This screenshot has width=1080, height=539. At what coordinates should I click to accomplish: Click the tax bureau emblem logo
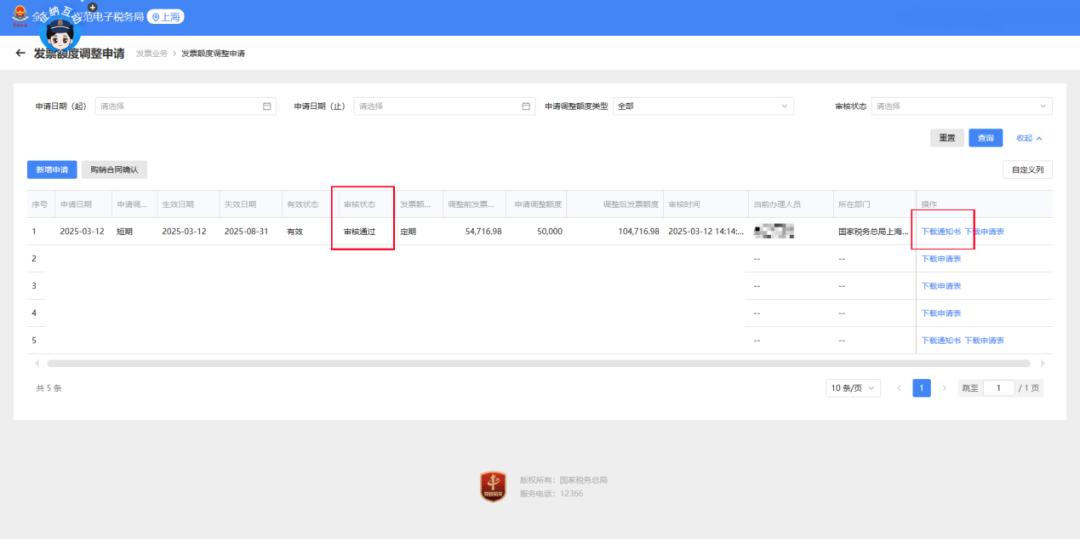pyautogui.click(x=20, y=16)
